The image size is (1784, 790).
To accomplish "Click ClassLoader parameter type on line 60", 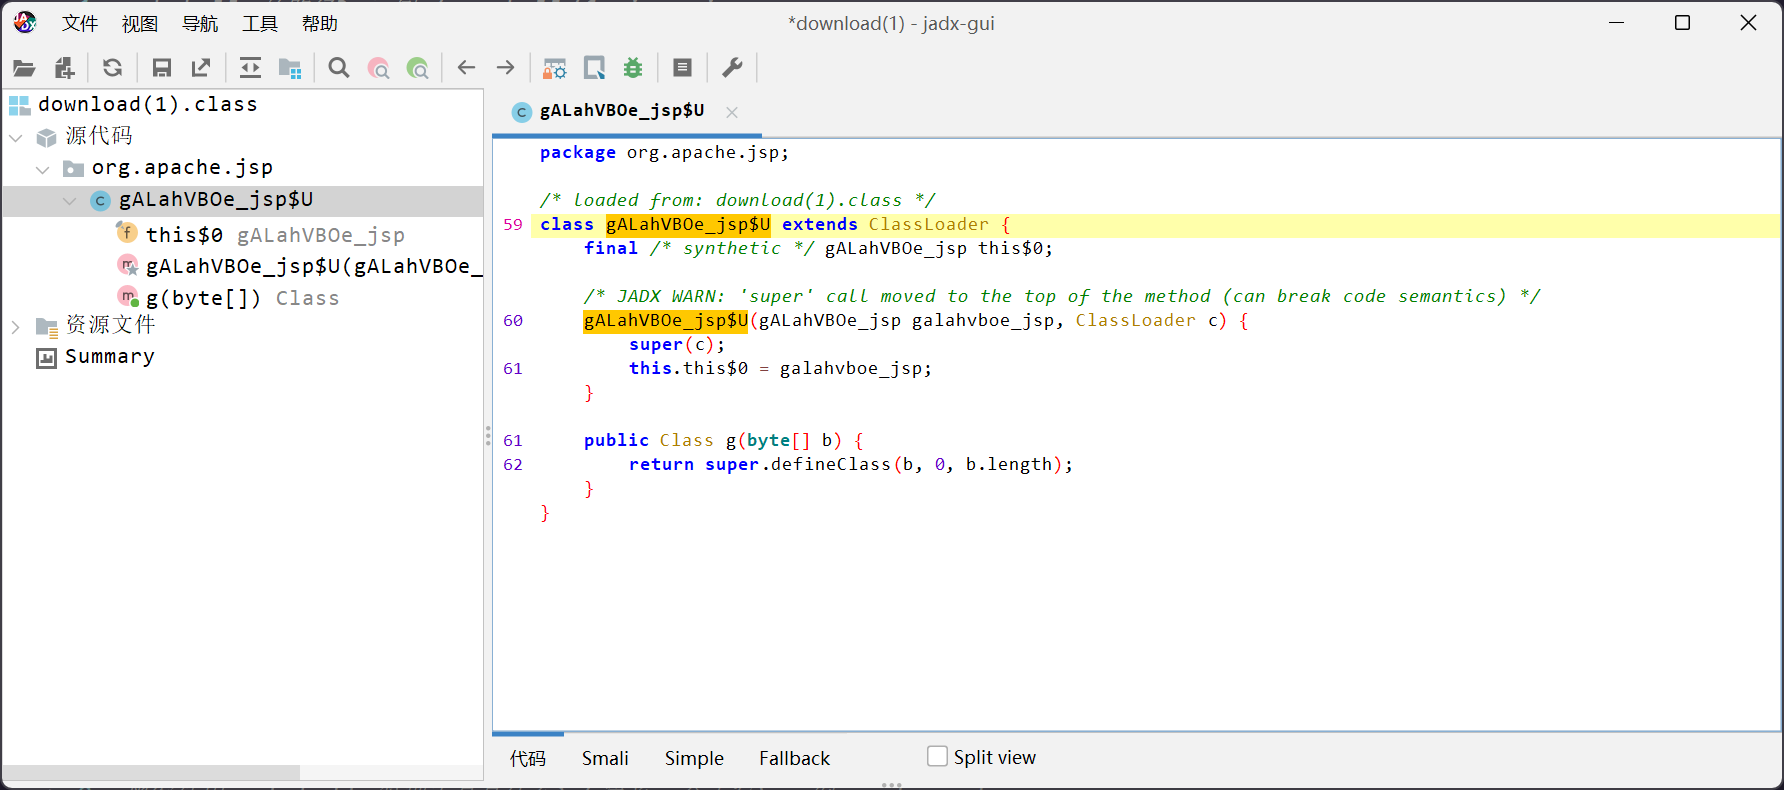I will (1135, 321).
